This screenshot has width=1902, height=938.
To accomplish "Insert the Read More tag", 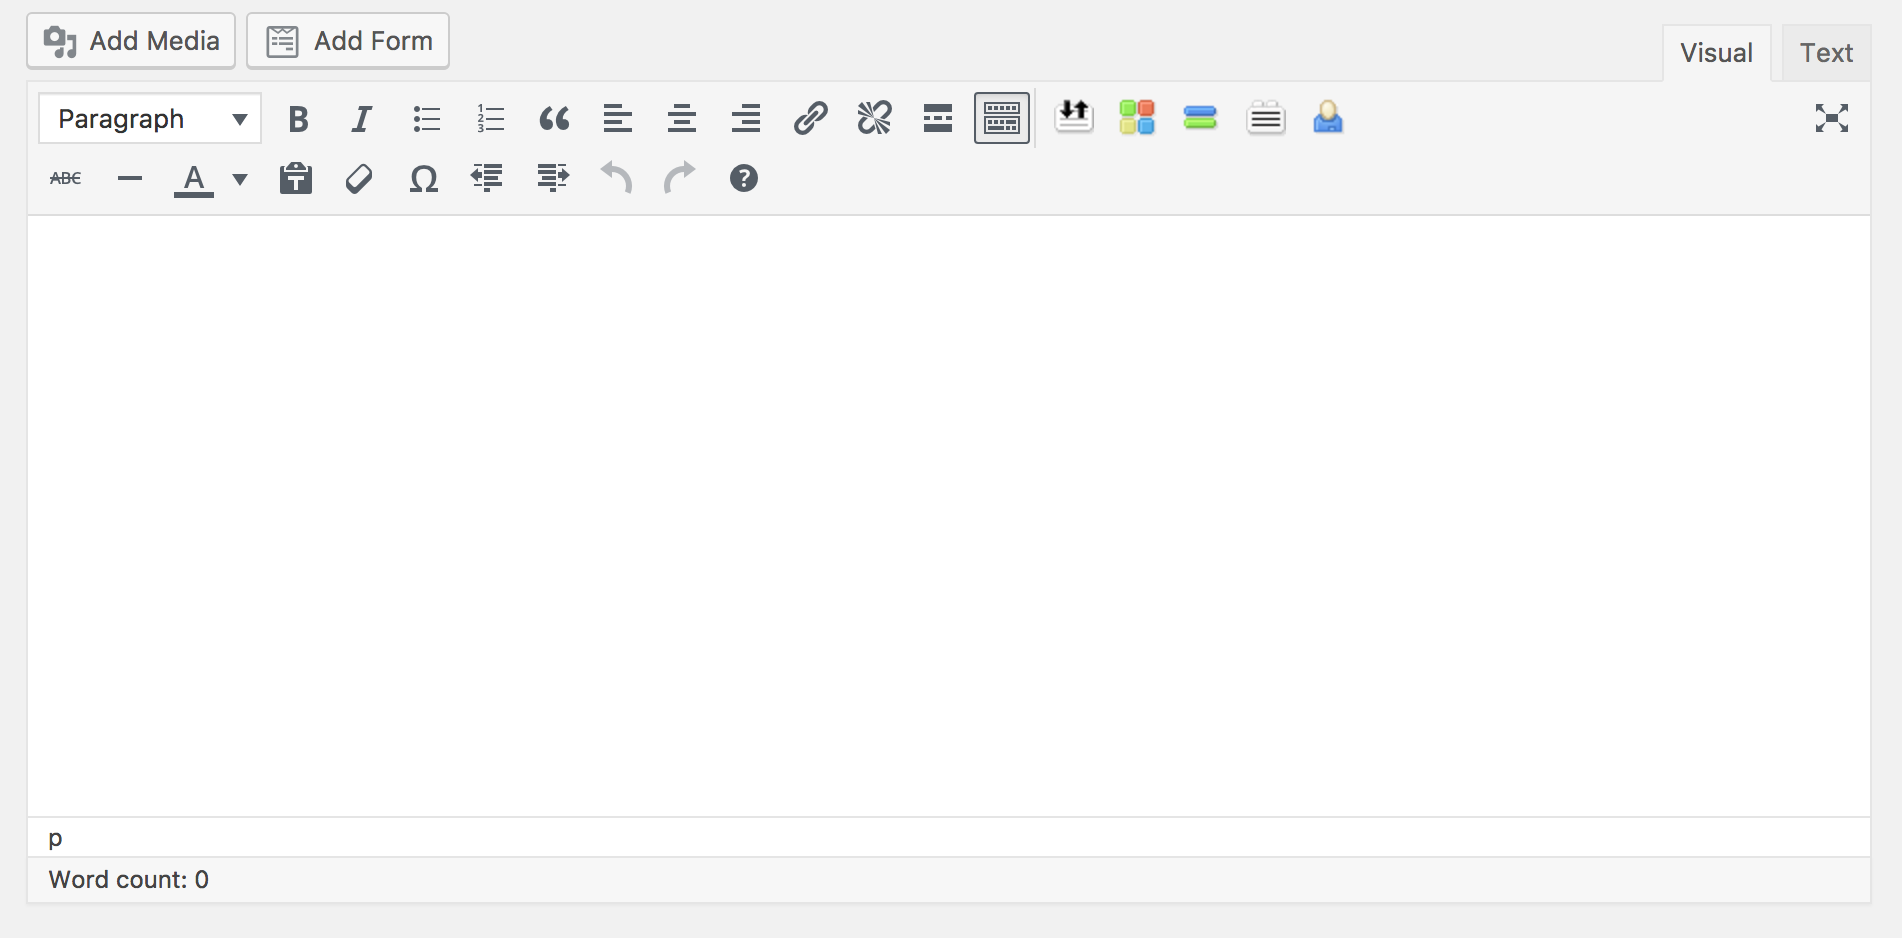I will [938, 119].
